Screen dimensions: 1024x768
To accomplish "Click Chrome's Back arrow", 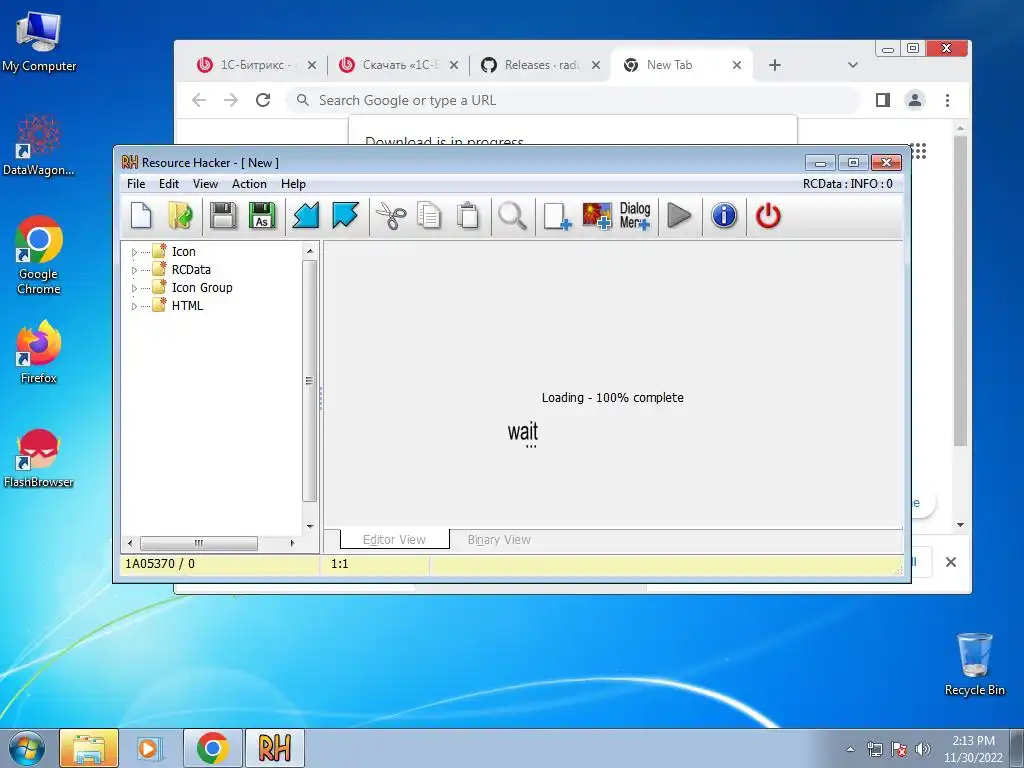I will point(199,100).
